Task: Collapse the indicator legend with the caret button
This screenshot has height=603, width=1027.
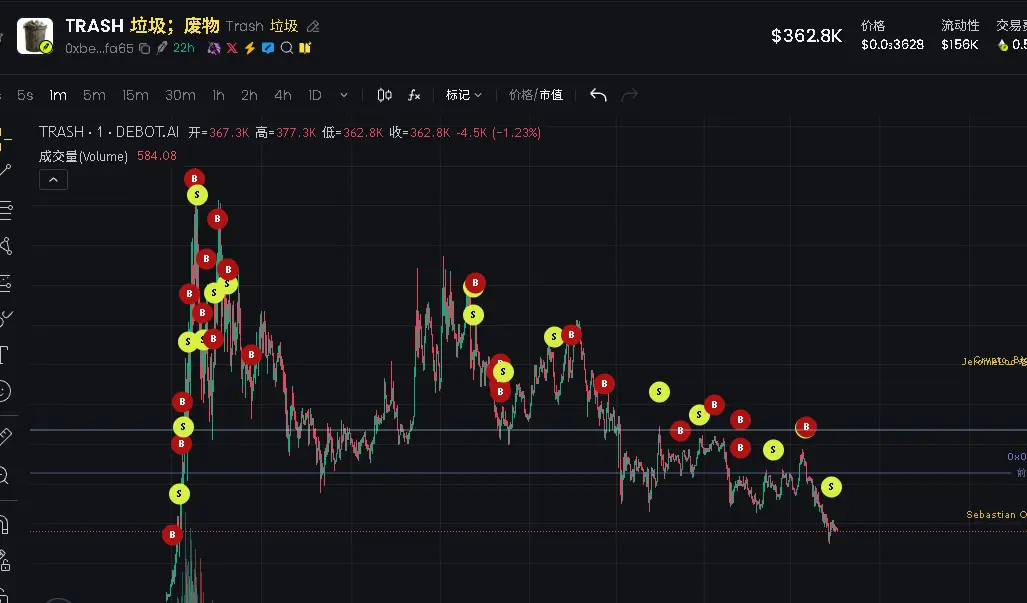Action: 53,179
